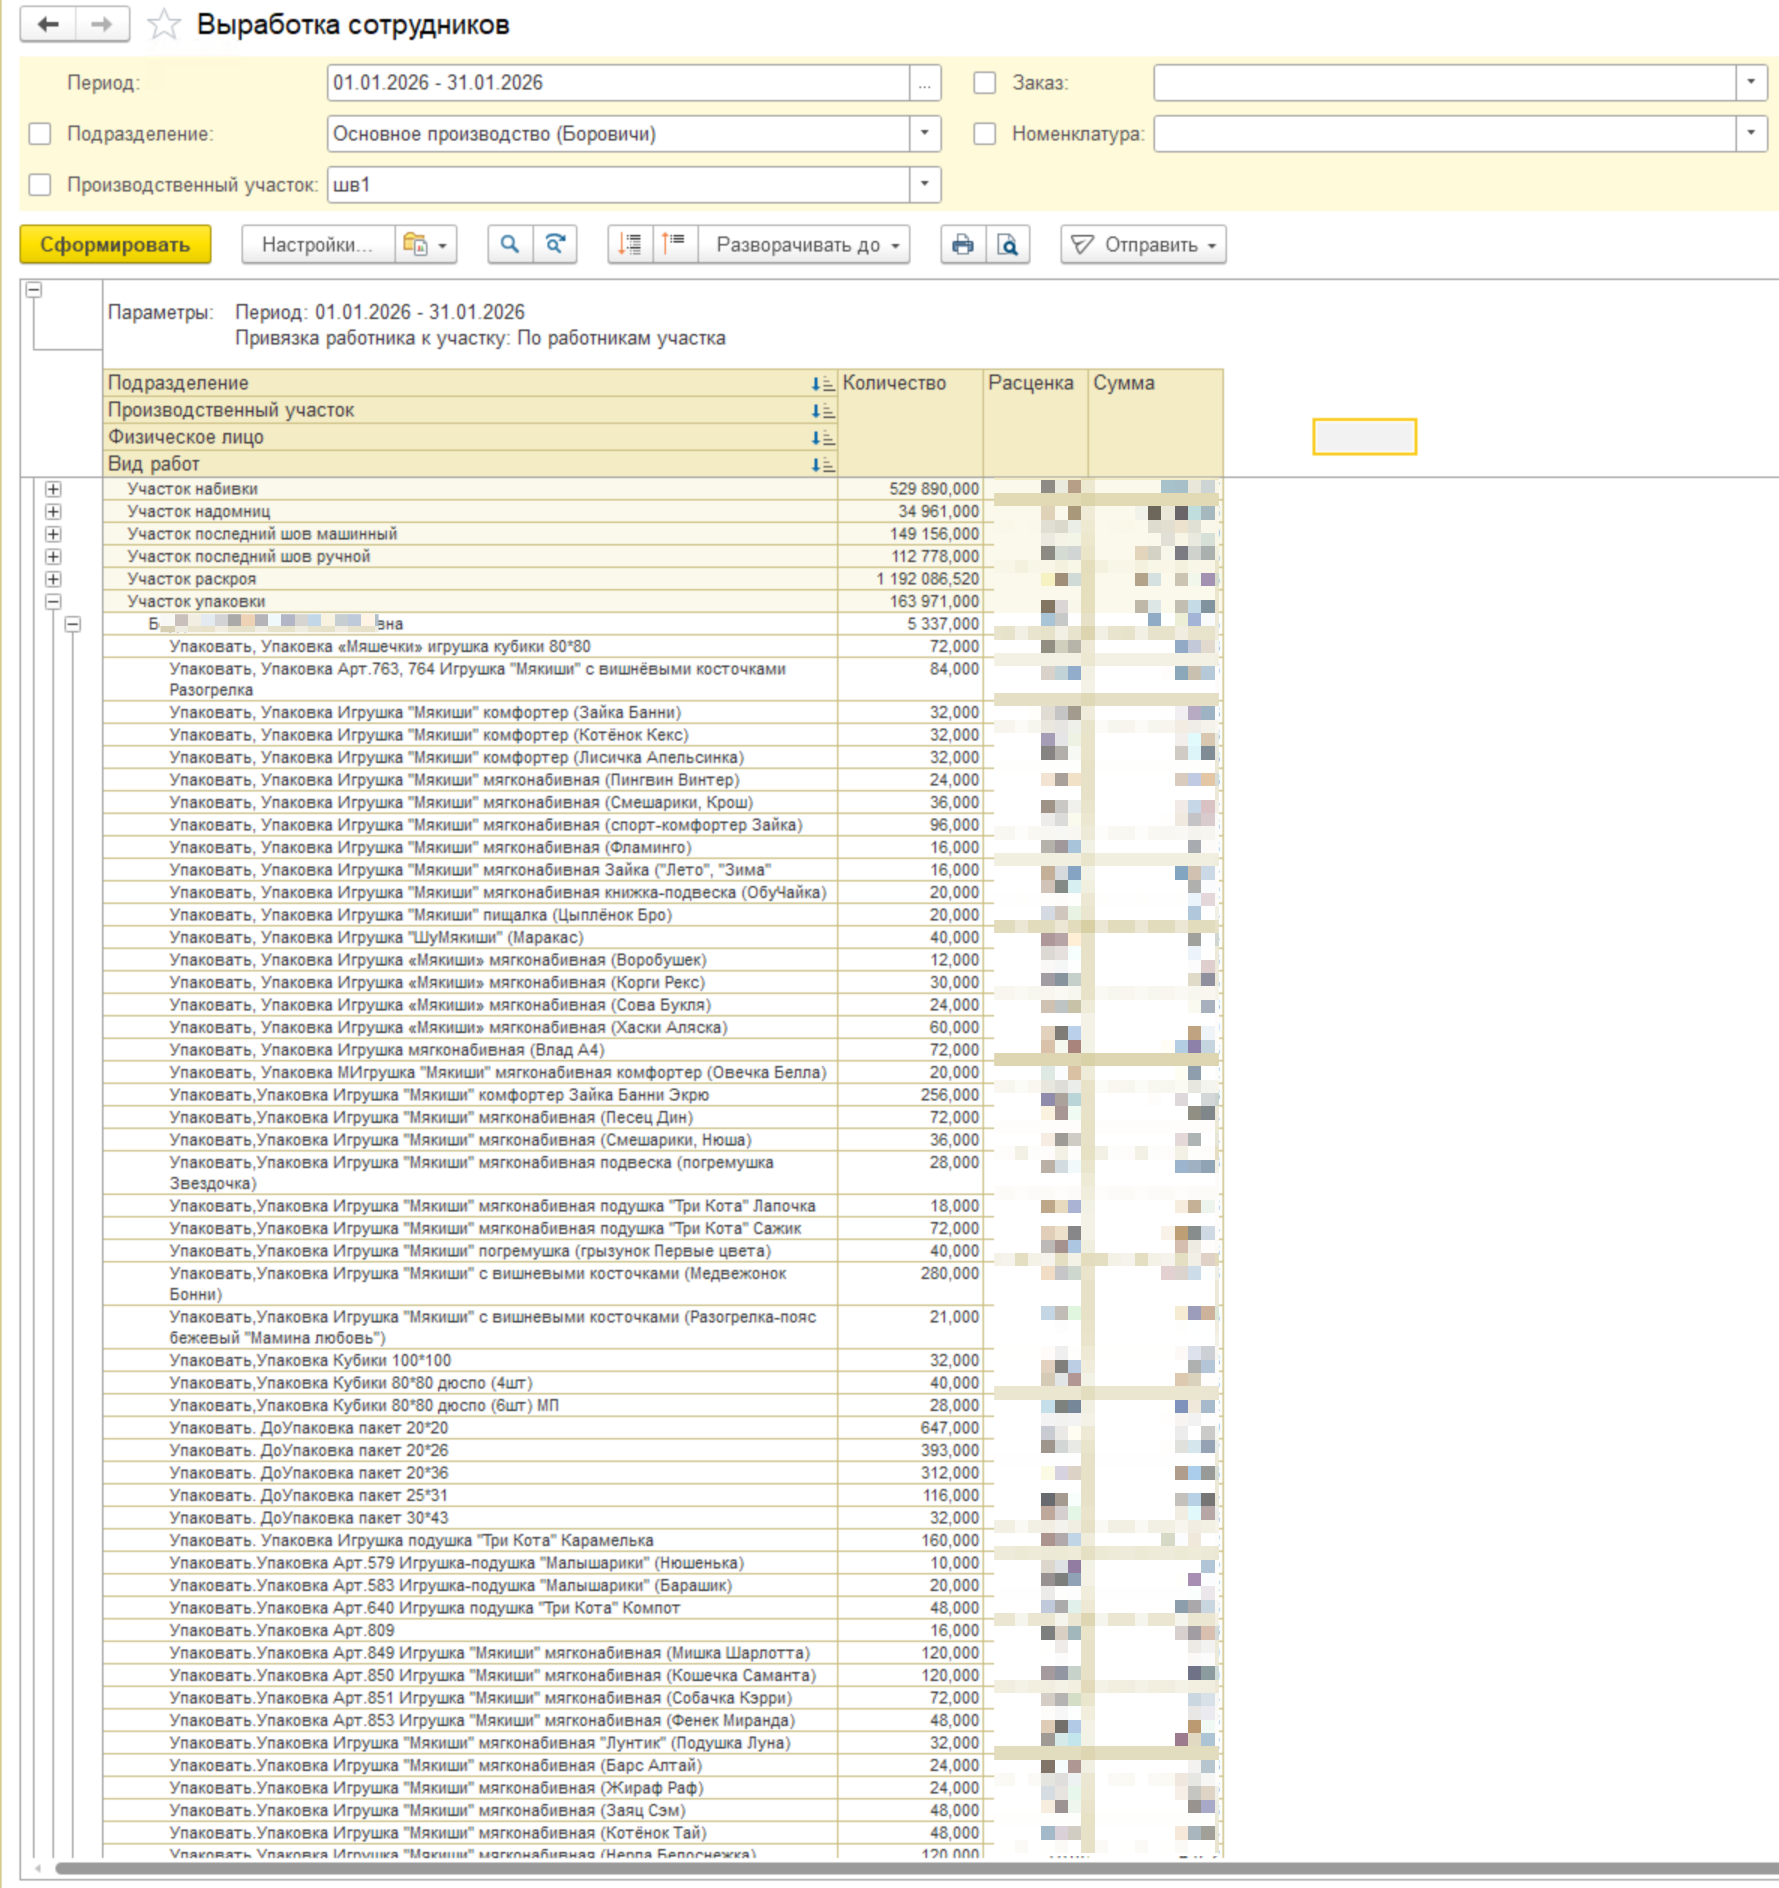Open the Производственный участок dropdown list
The image size is (1779, 1888).
925,185
